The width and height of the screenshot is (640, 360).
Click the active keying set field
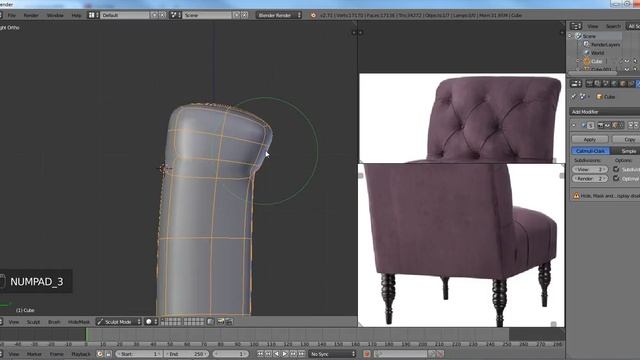click(x=400, y=354)
